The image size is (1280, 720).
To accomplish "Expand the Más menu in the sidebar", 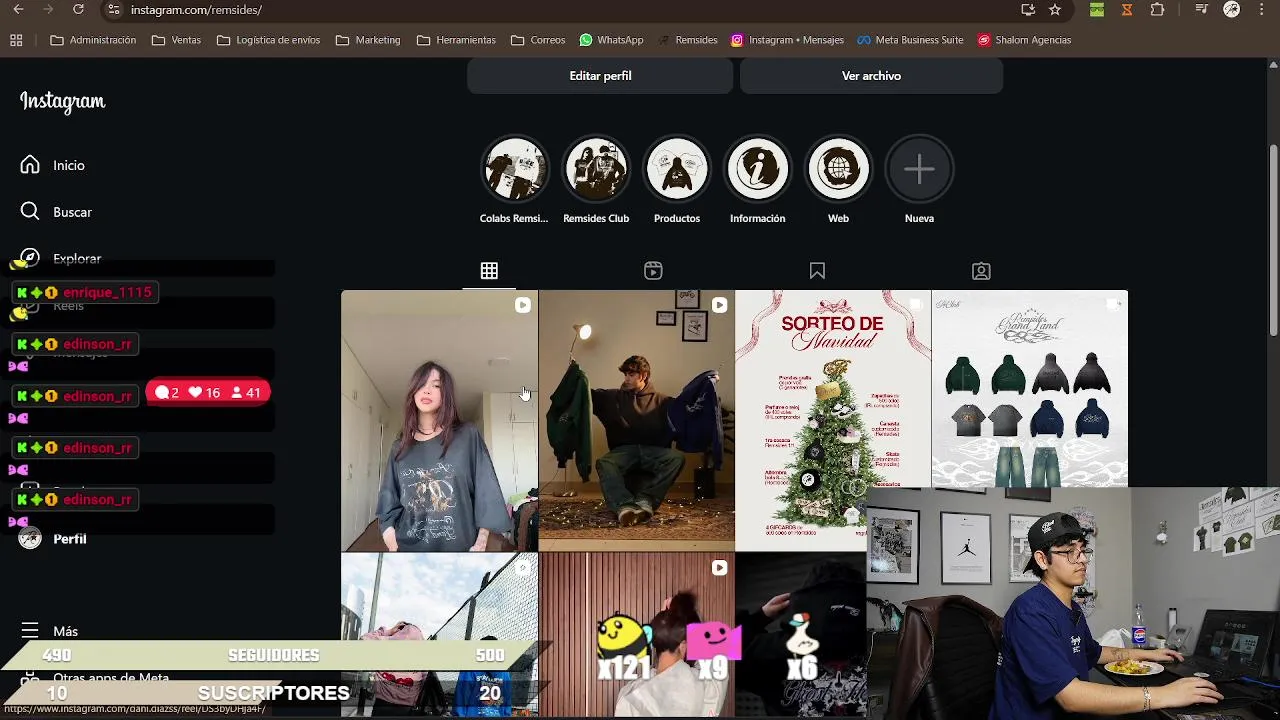I will (50, 631).
